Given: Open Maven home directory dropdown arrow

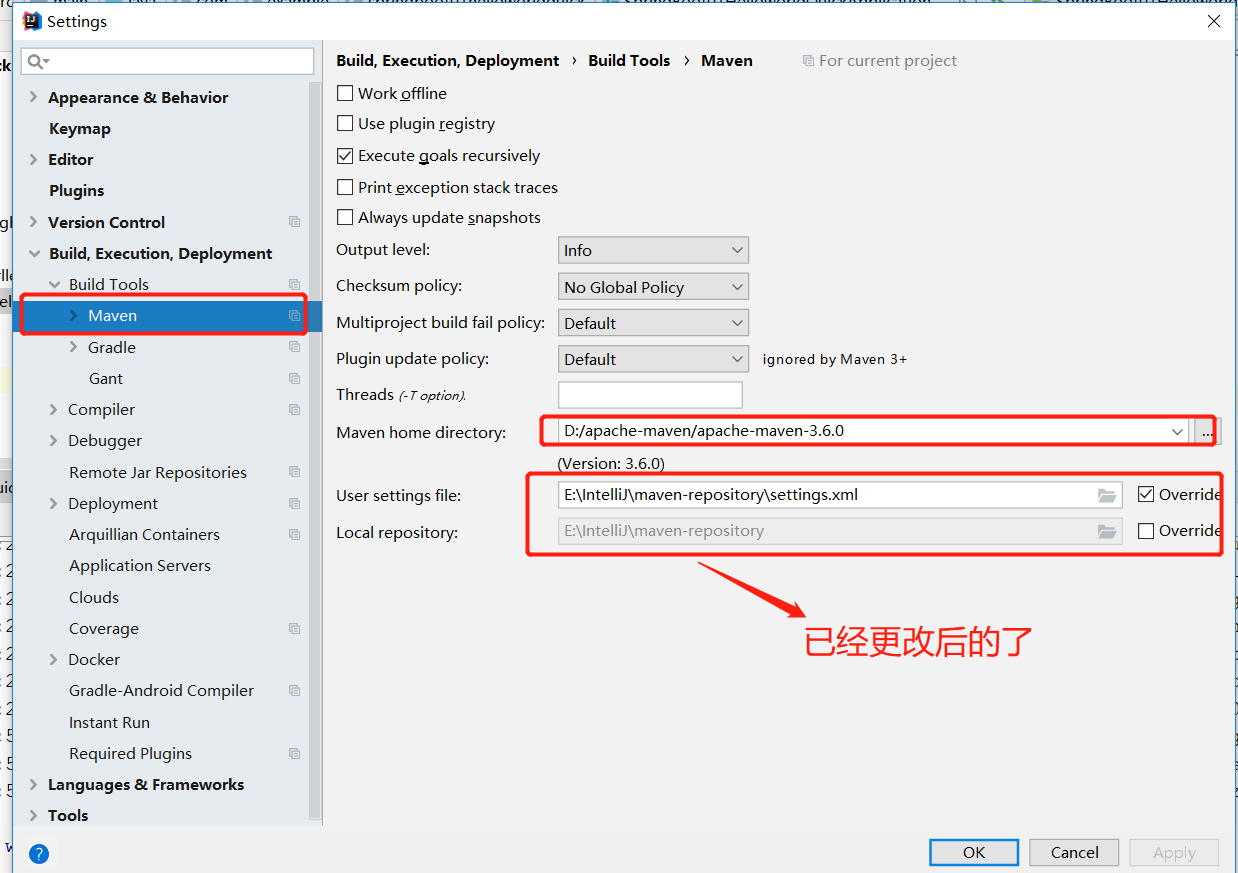Looking at the screenshot, I should click(1177, 432).
